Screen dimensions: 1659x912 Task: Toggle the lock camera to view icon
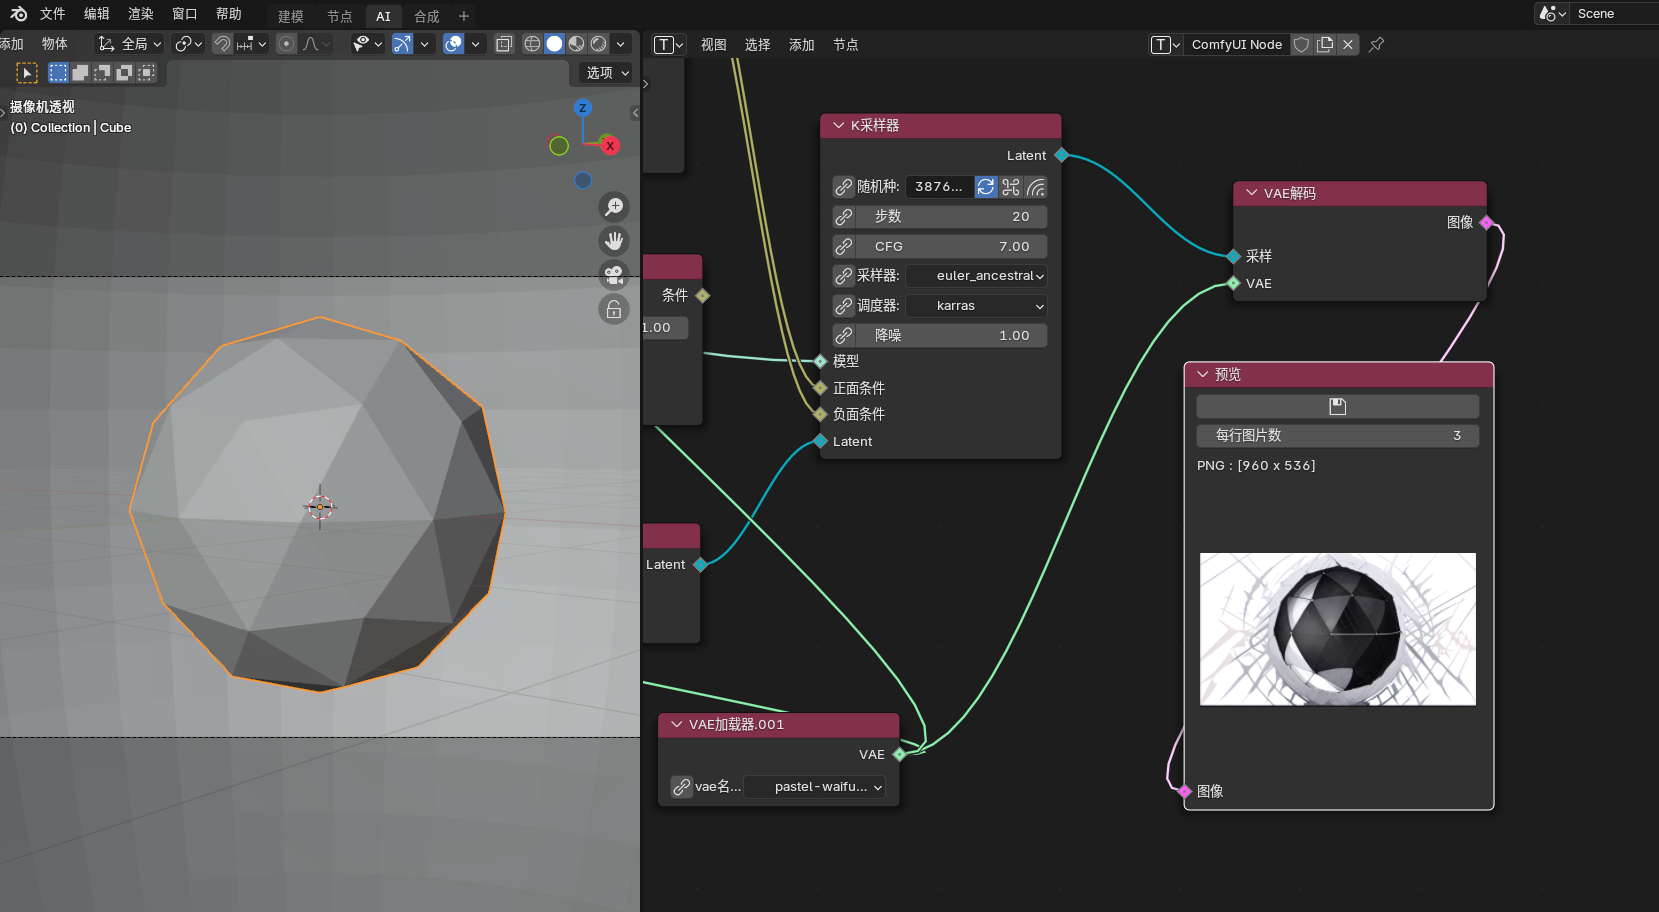pyautogui.click(x=613, y=309)
